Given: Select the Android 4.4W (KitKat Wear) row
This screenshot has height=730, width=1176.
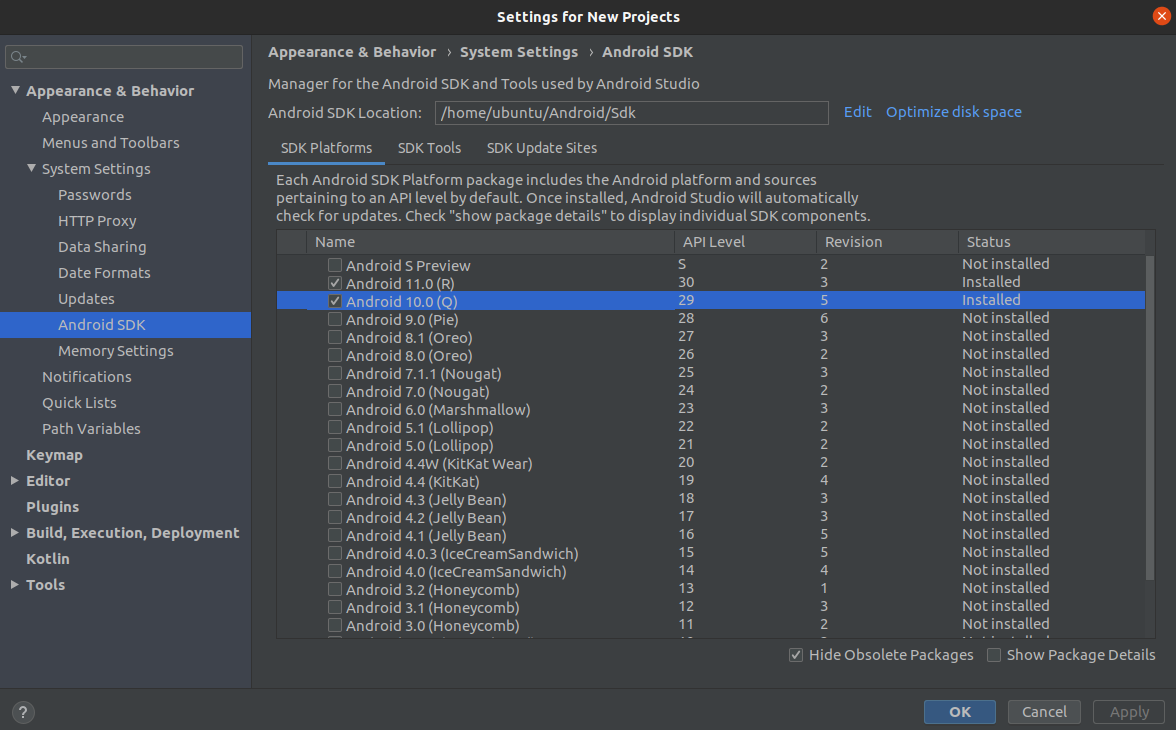Looking at the screenshot, I should pos(711,463).
